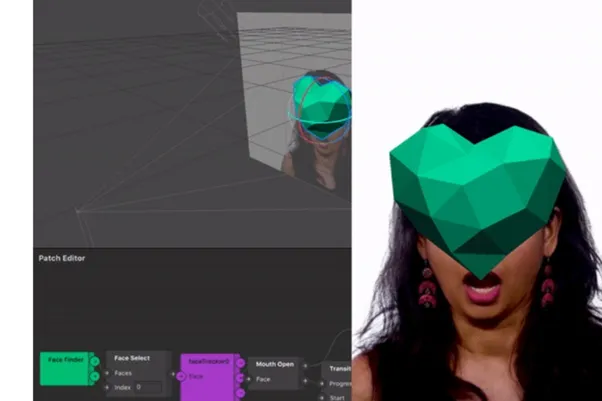The image size is (602, 401).
Task: Select the purple faceTracker0 patch
Action: pyautogui.click(x=208, y=377)
